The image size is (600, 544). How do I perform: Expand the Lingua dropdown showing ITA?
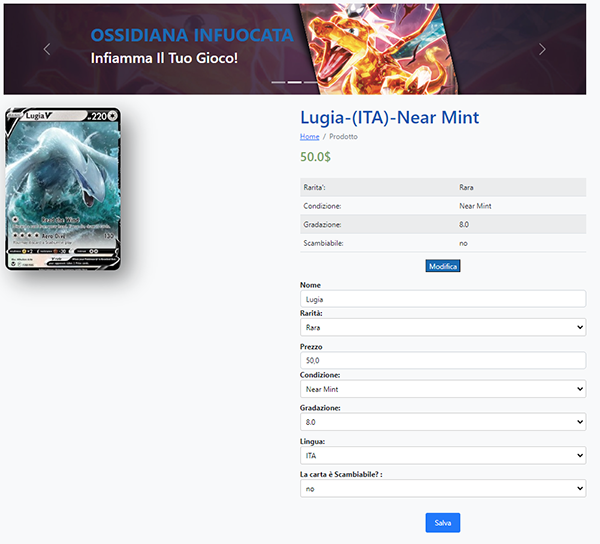coord(443,456)
